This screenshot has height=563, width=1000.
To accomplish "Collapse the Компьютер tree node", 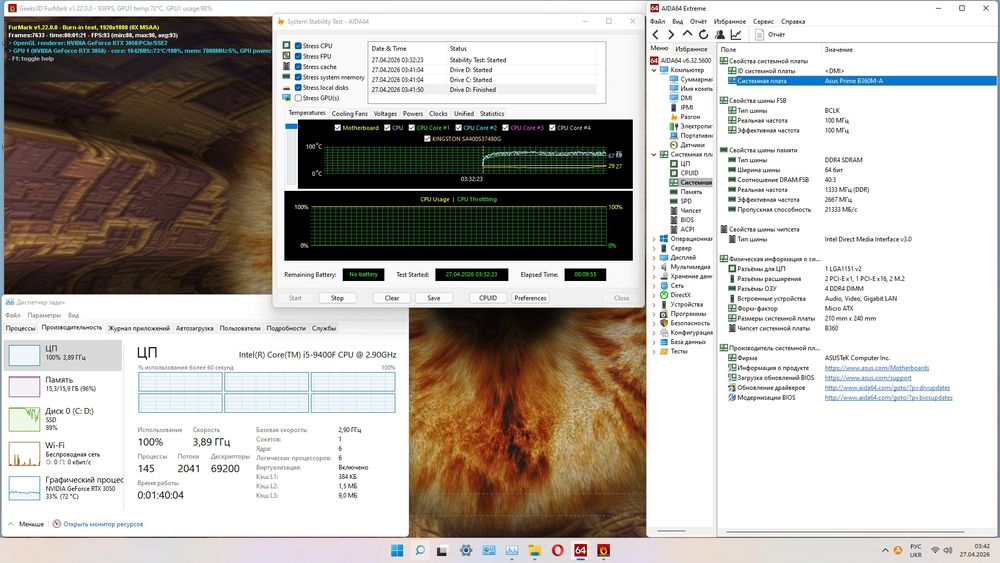I will point(654,70).
